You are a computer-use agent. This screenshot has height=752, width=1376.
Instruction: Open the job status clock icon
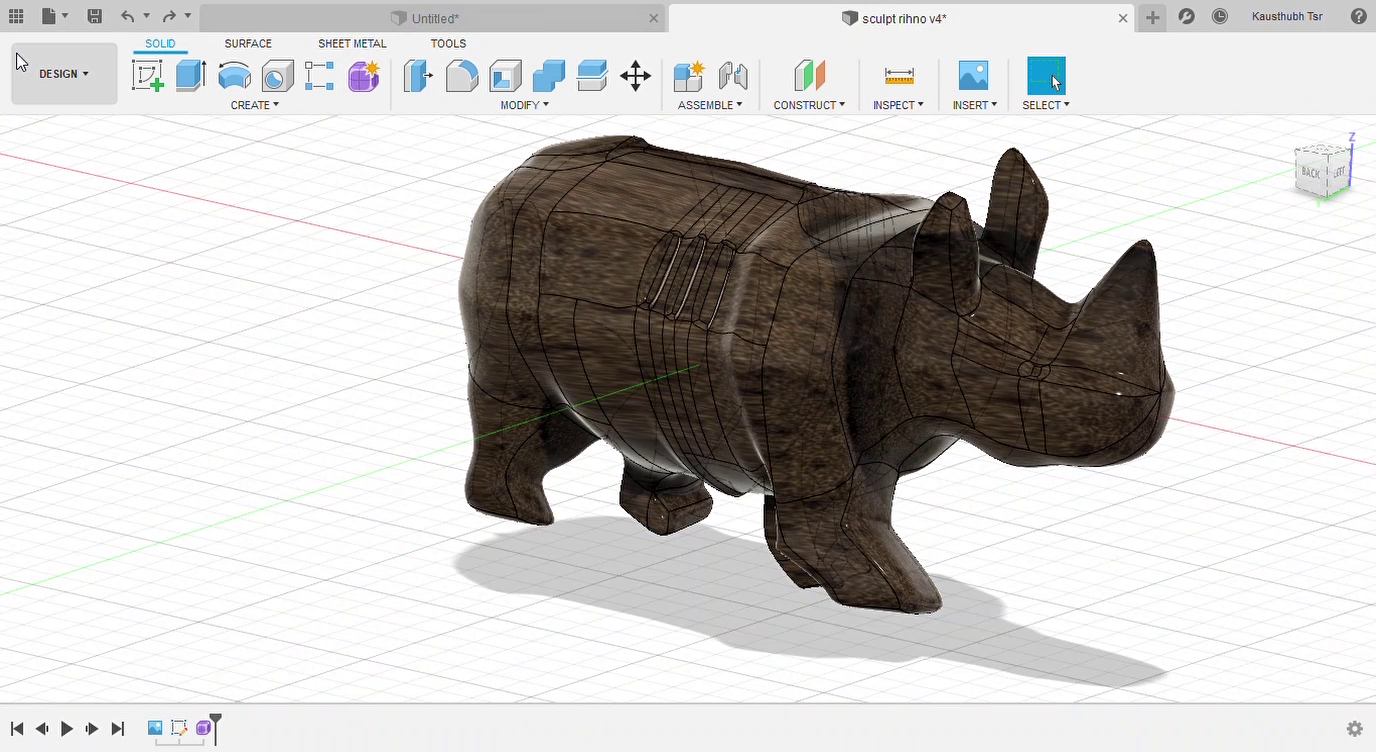pos(1219,17)
